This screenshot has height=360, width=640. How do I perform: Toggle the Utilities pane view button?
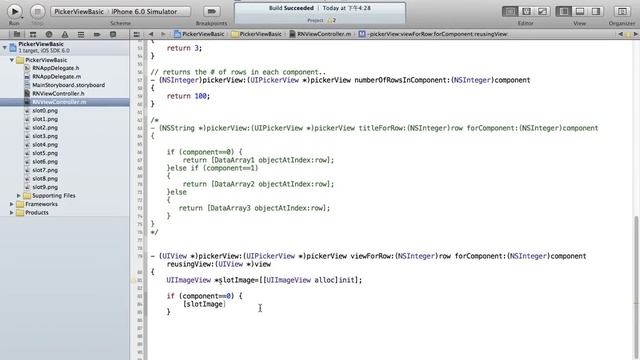point(596,11)
